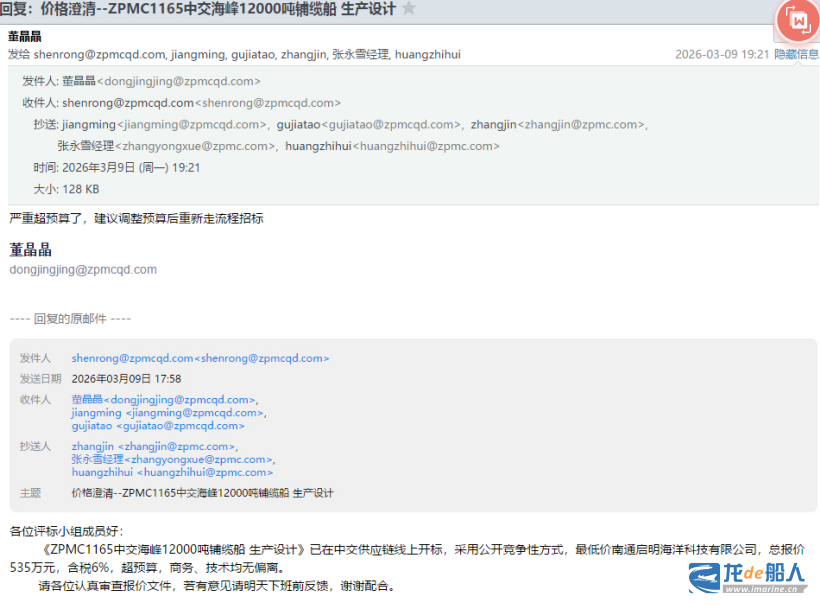The width and height of the screenshot is (820, 605).
Task: Click gujiatao recipient in quoted message
Action: (x=157, y=426)
